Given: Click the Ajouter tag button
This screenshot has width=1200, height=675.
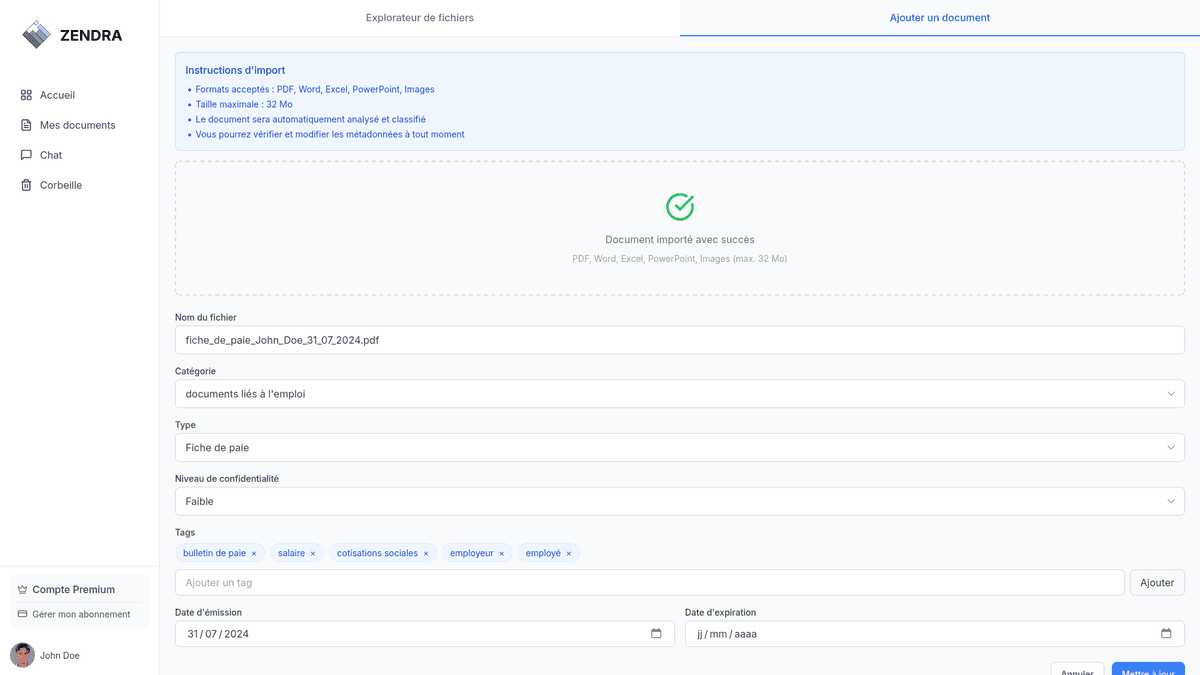Looking at the screenshot, I should pos(1157,583).
